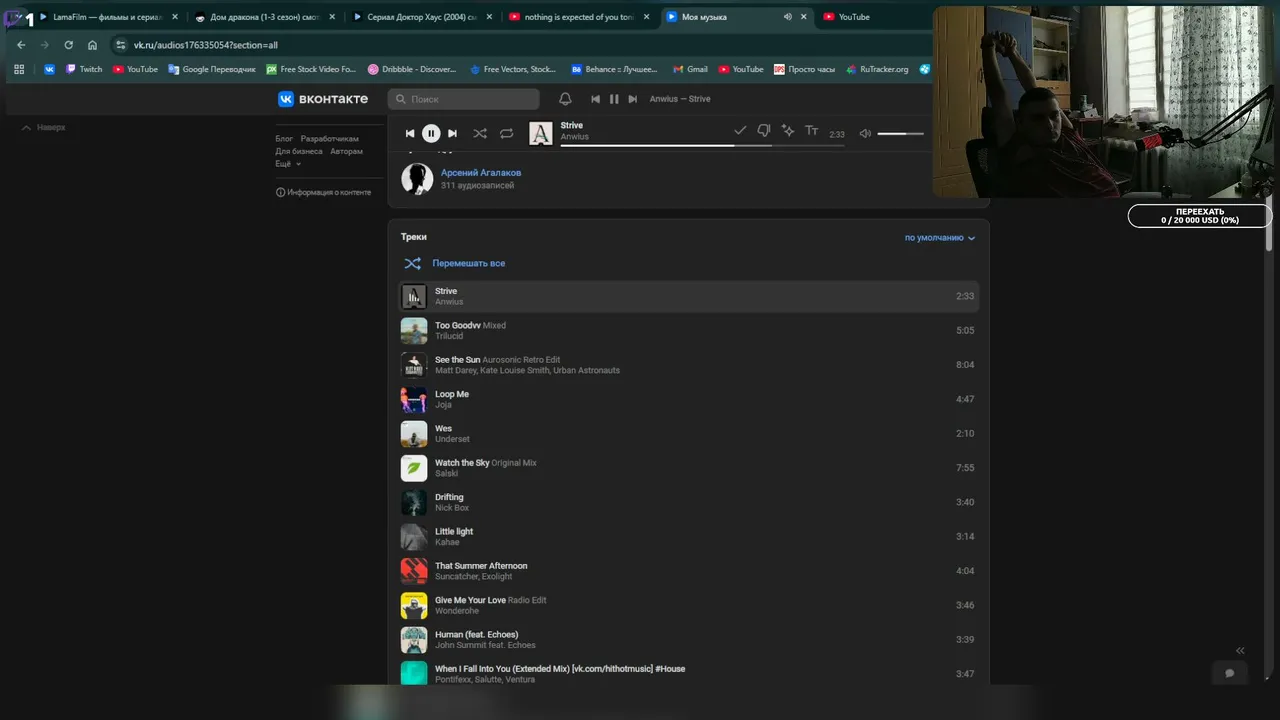Image resolution: width=1280 pixels, height=720 pixels.
Task: Click the address bar URL
Action: [x=206, y=45]
